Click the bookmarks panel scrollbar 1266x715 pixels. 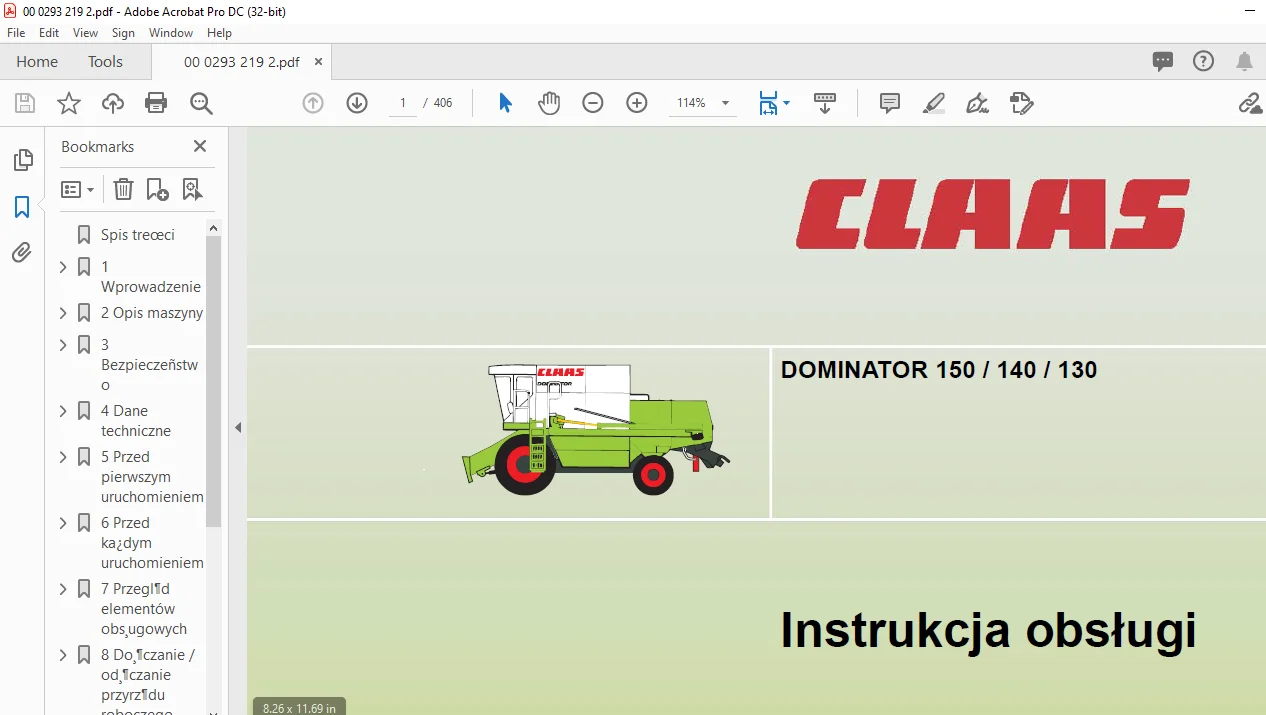point(213,381)
